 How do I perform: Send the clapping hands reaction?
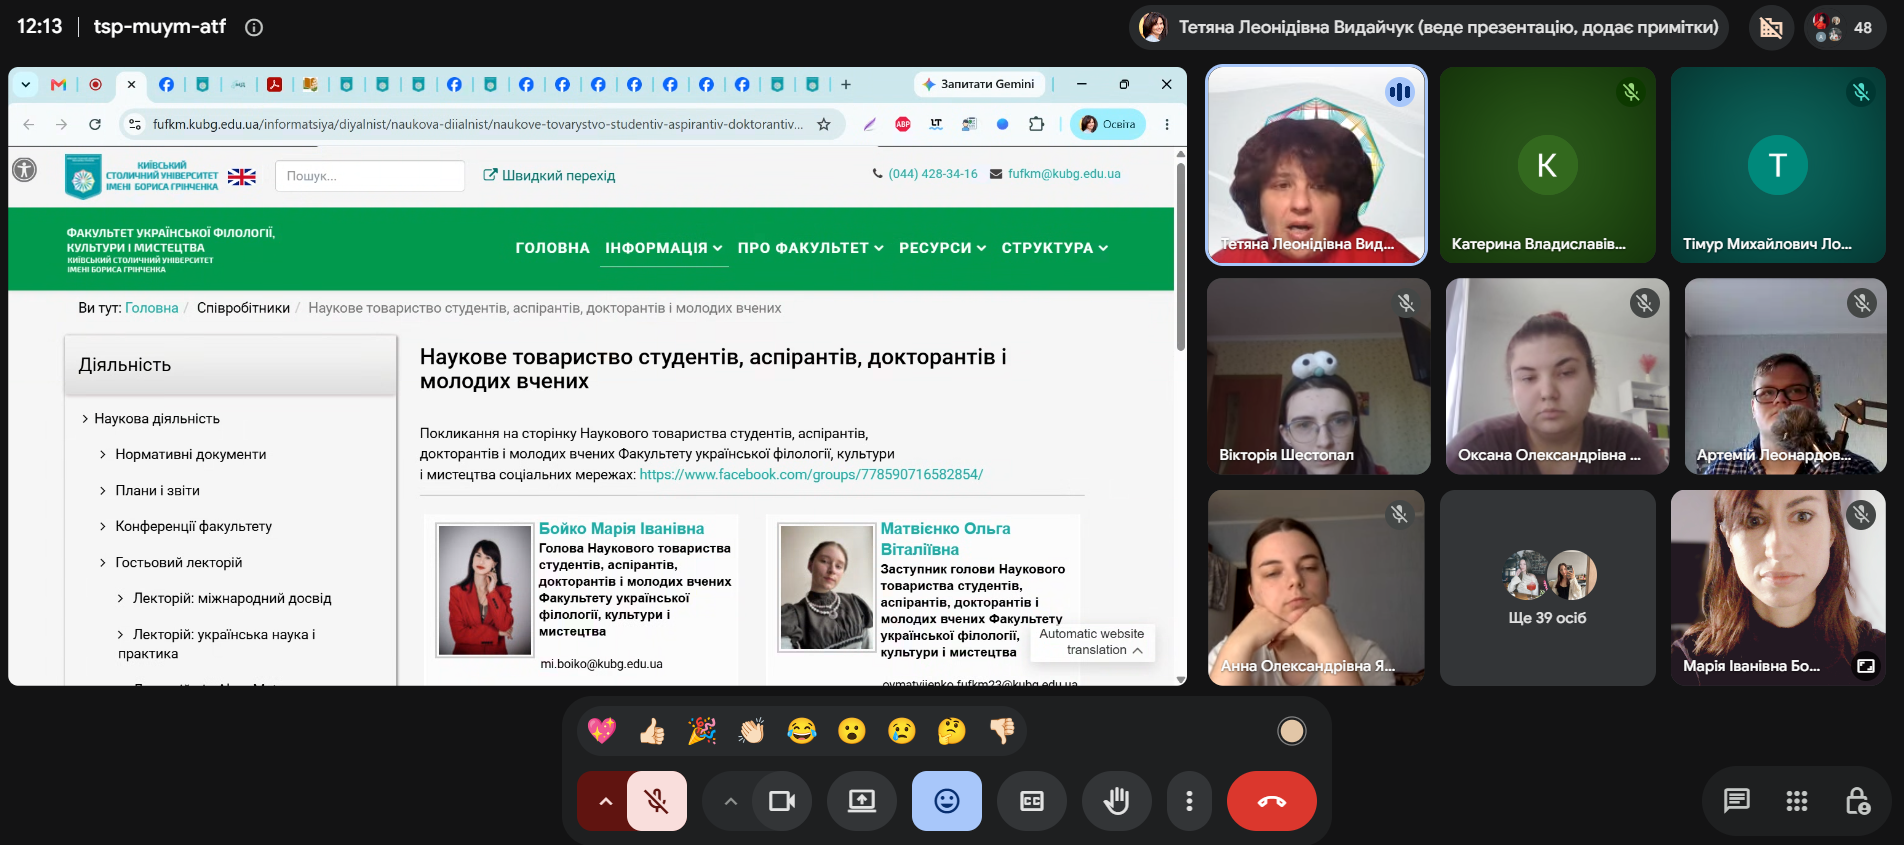click(752, 731)
